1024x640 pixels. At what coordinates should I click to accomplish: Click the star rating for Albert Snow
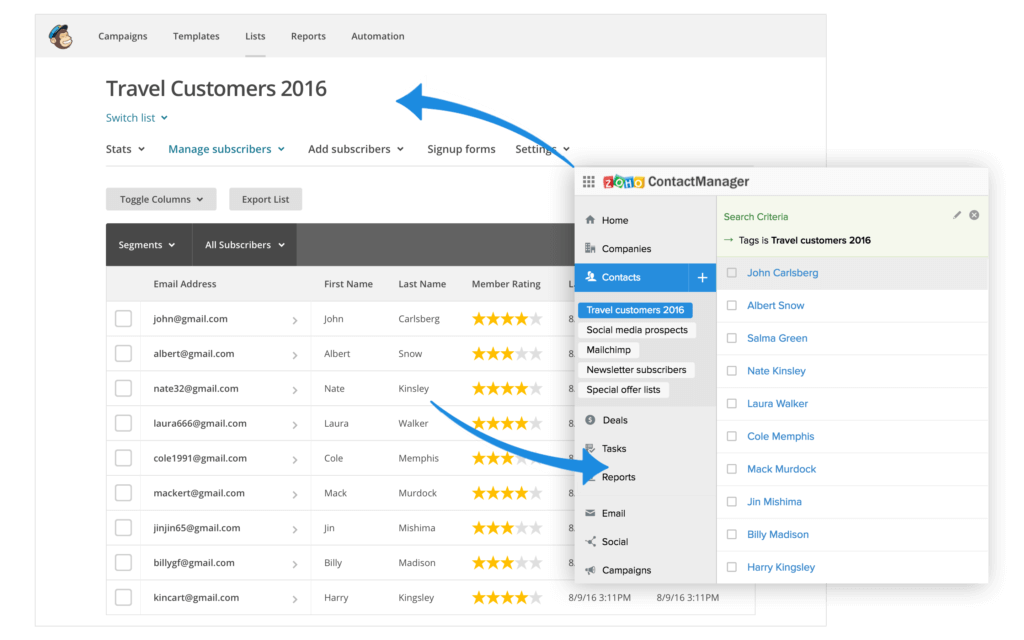coord(506,354)
